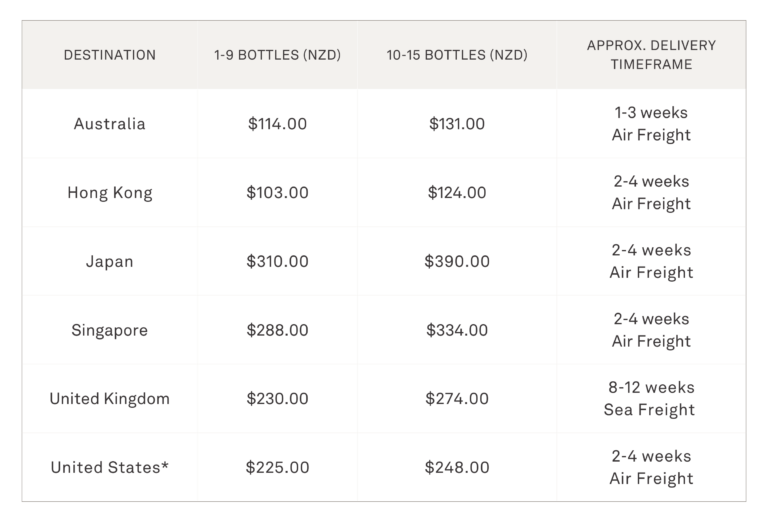The height and width of the screenshot is (522, 768).
Task: Click the $225.00 United States price
Action: point(277,467)
